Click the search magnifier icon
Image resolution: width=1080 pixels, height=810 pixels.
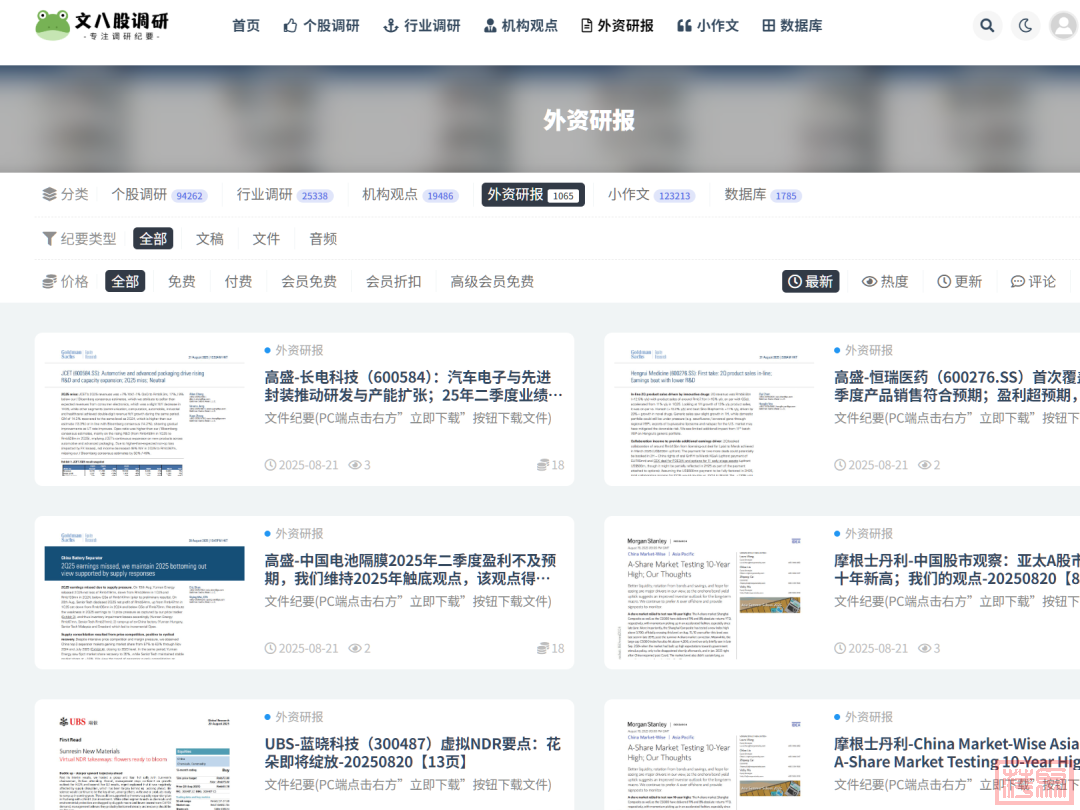[x=987, y=26]
